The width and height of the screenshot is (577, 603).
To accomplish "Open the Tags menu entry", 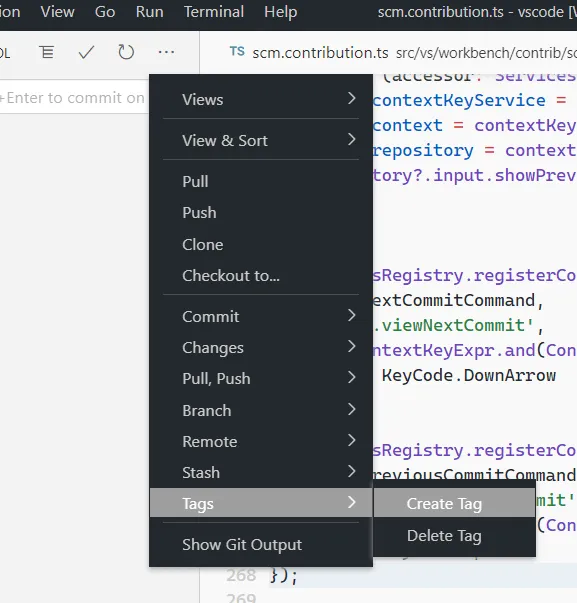I will point(261,503).
